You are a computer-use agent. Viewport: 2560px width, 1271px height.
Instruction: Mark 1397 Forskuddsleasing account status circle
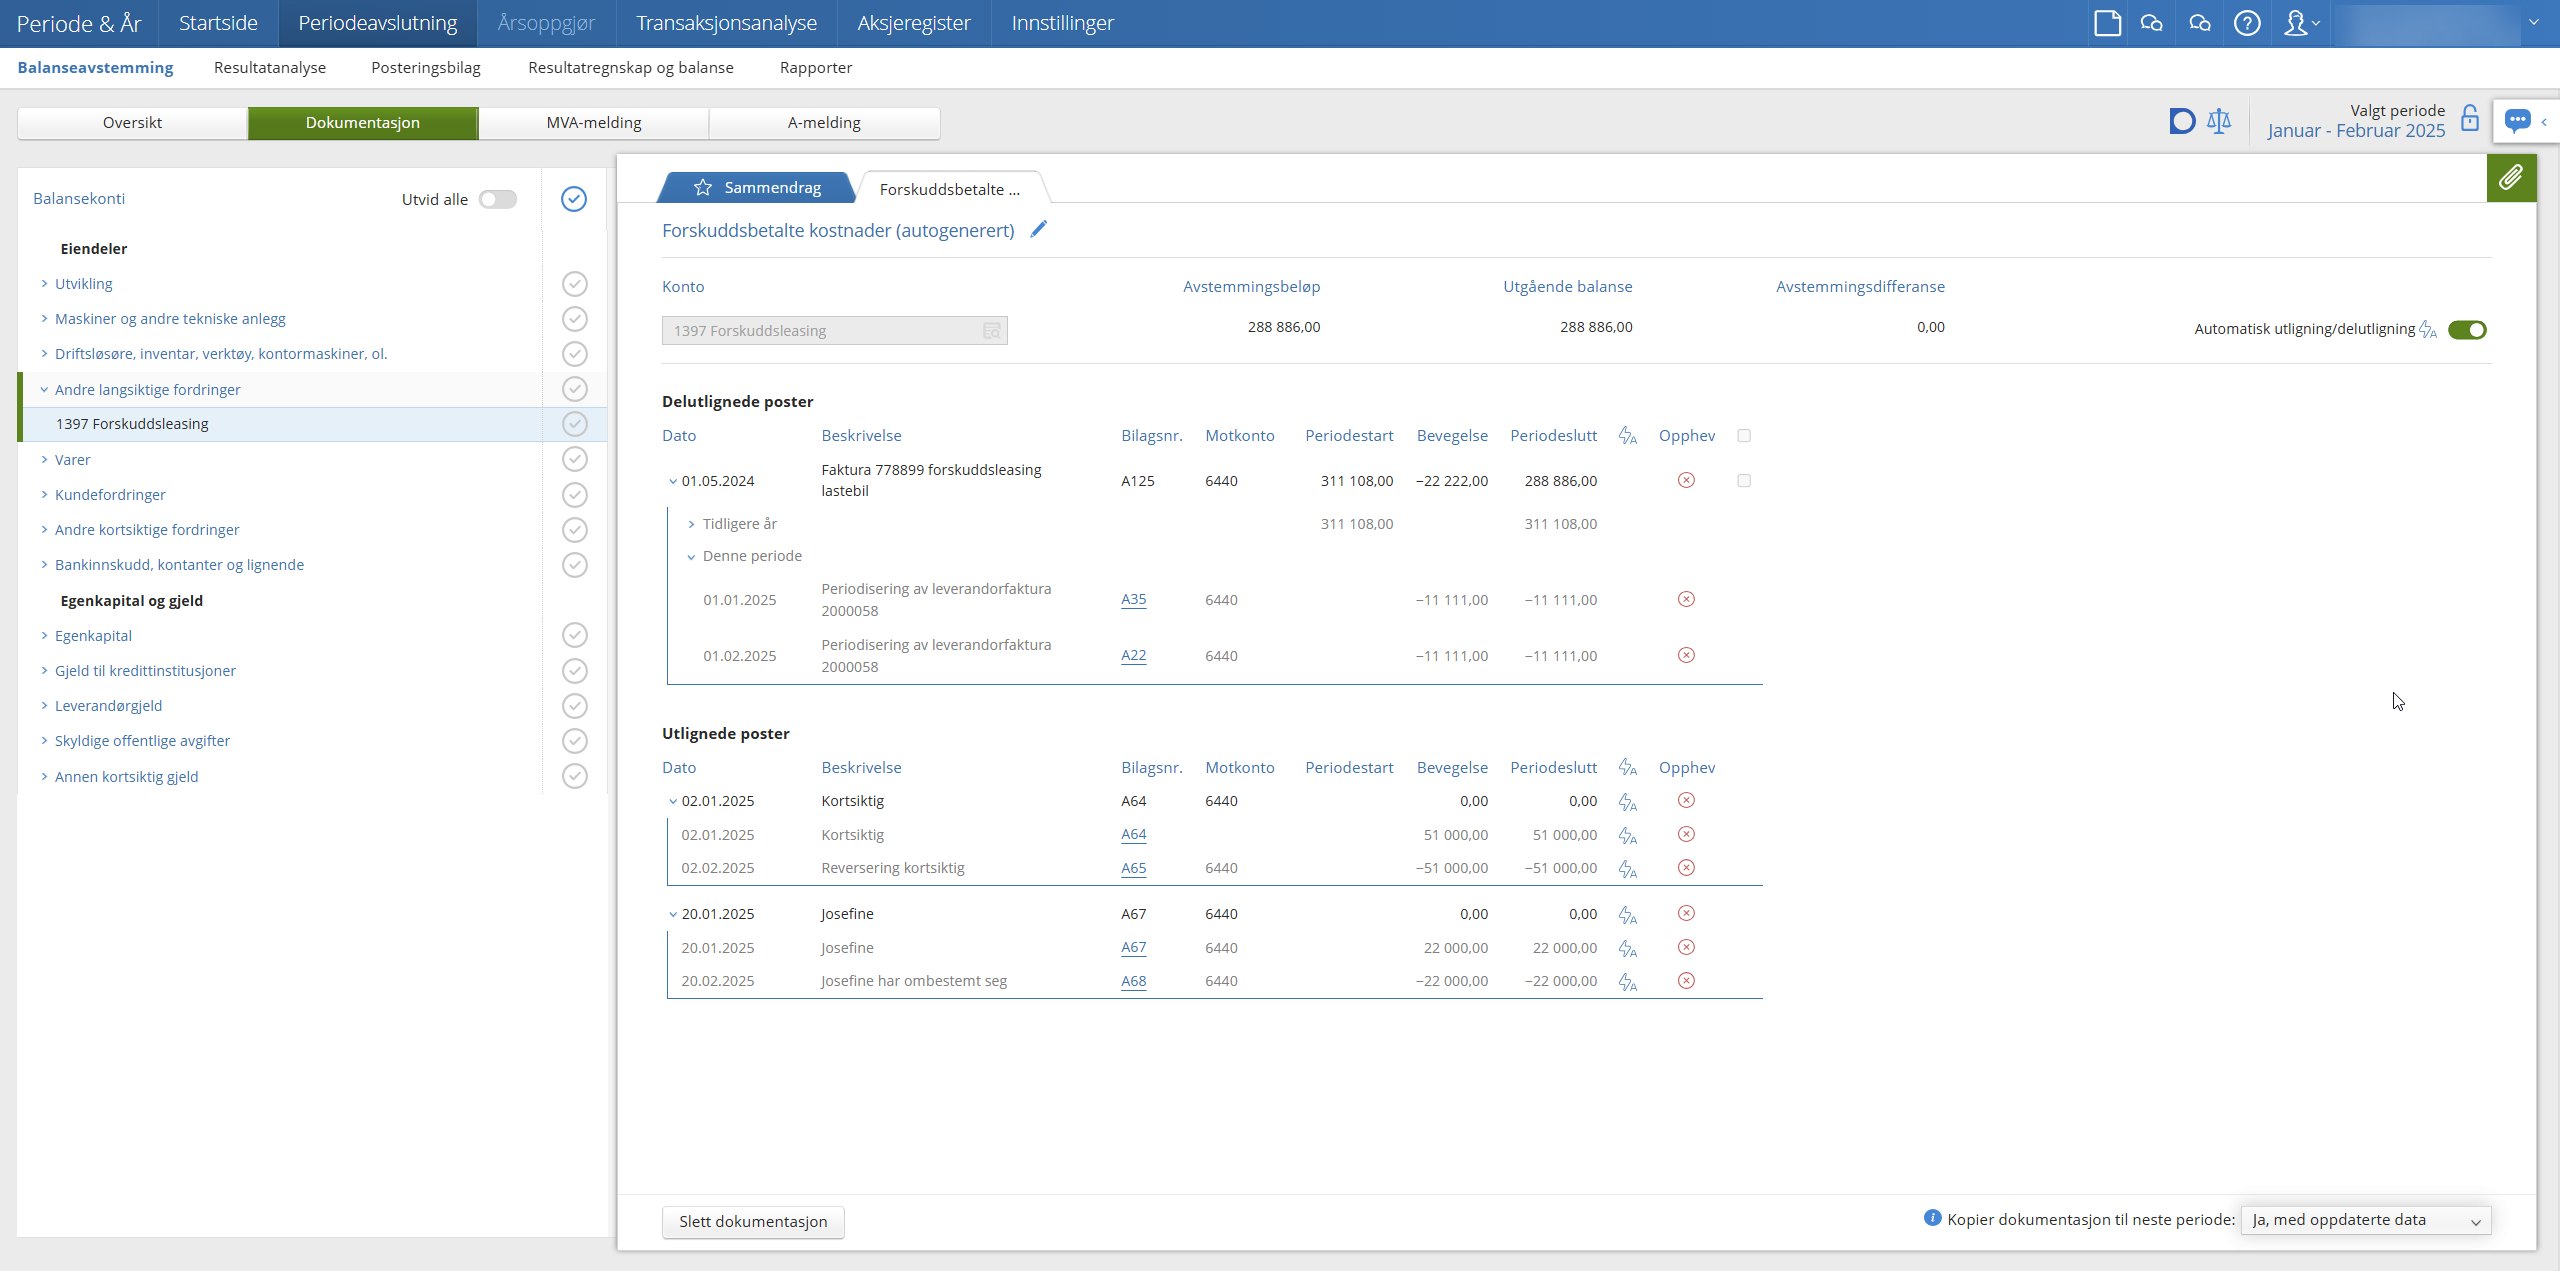(x=574, y=424)
